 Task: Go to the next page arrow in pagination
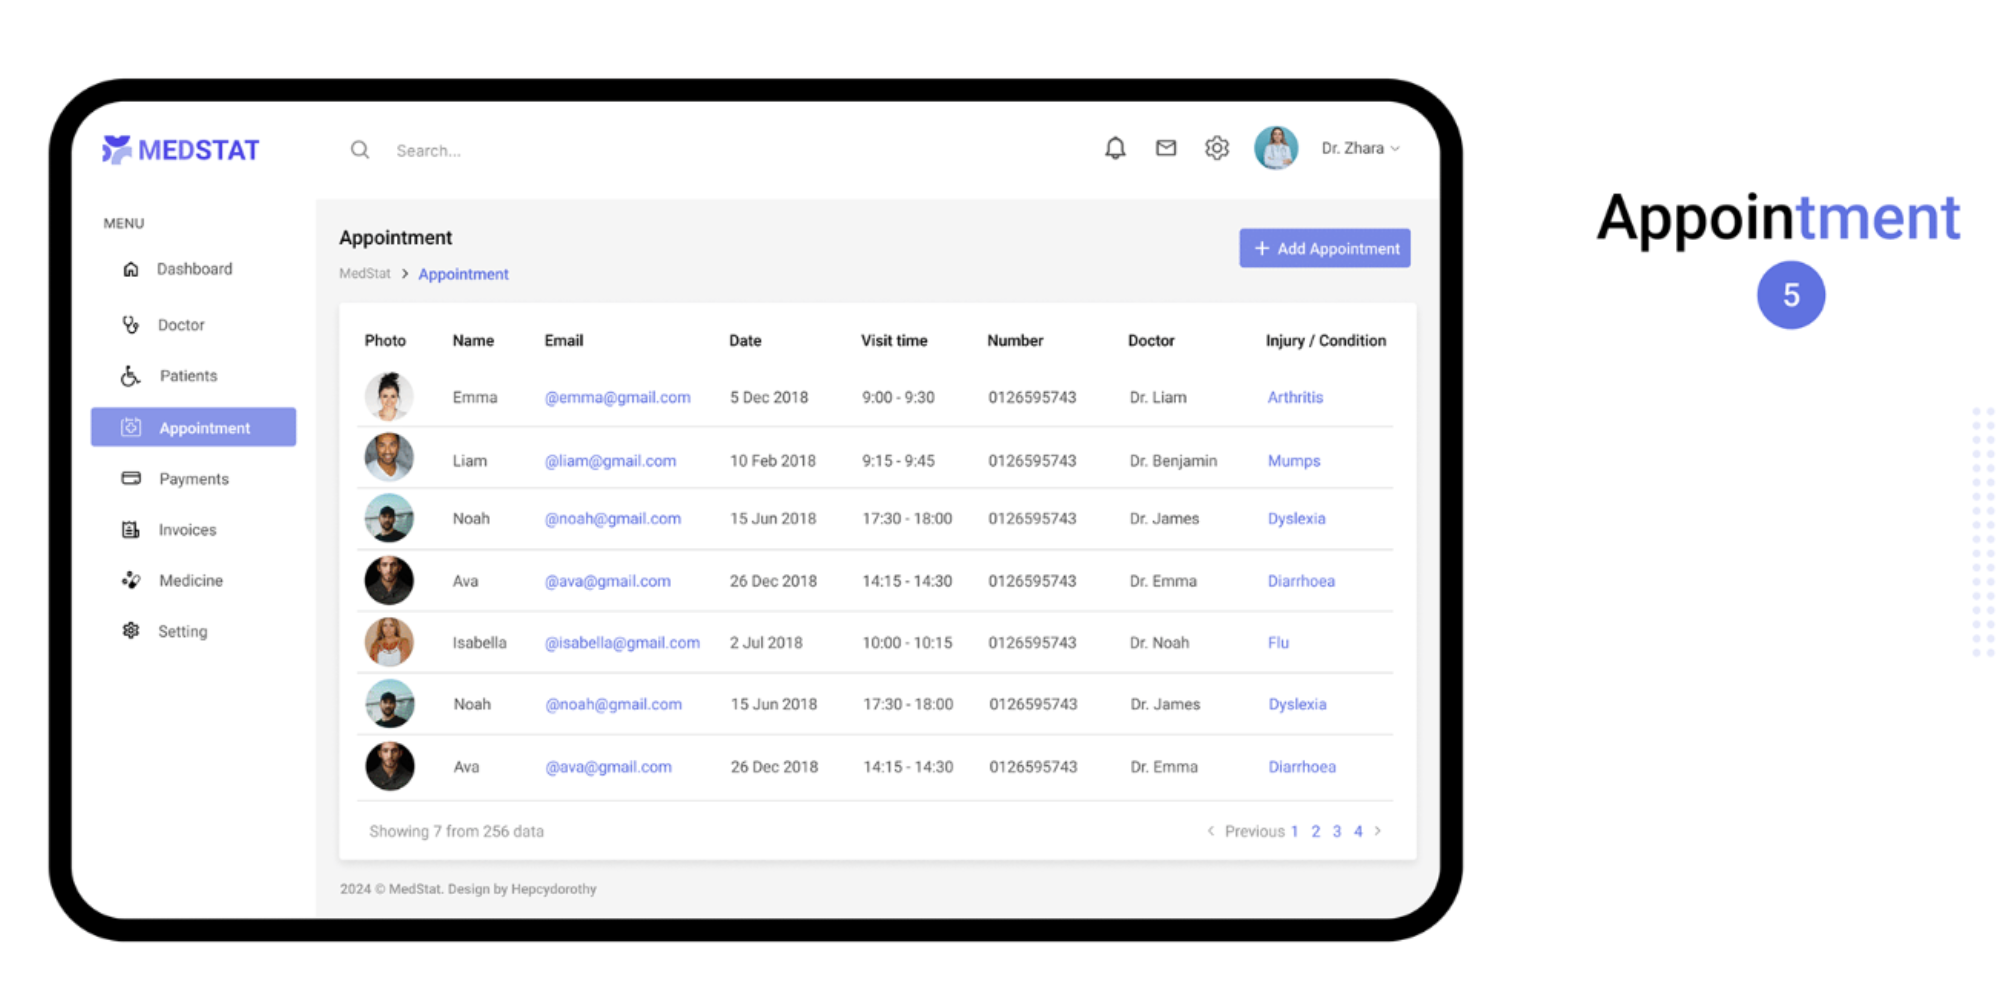click(x=1378, y=831)
